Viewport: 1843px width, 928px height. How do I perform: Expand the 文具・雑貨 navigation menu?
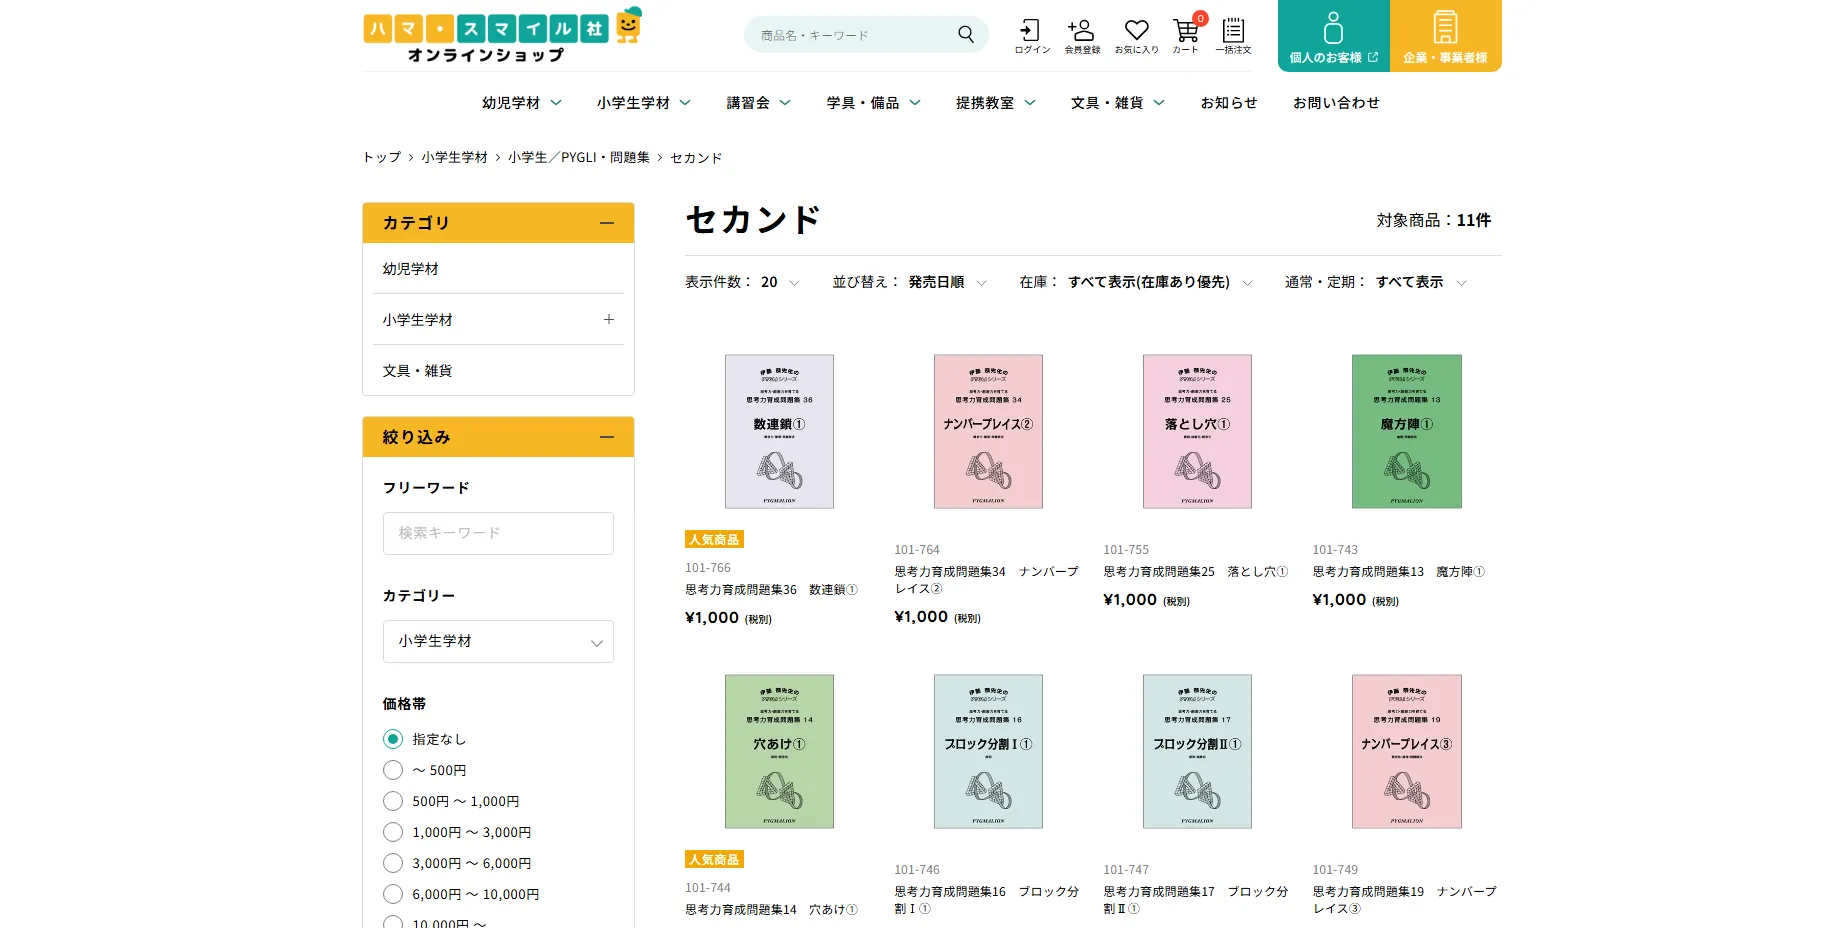coord(1117,103)
